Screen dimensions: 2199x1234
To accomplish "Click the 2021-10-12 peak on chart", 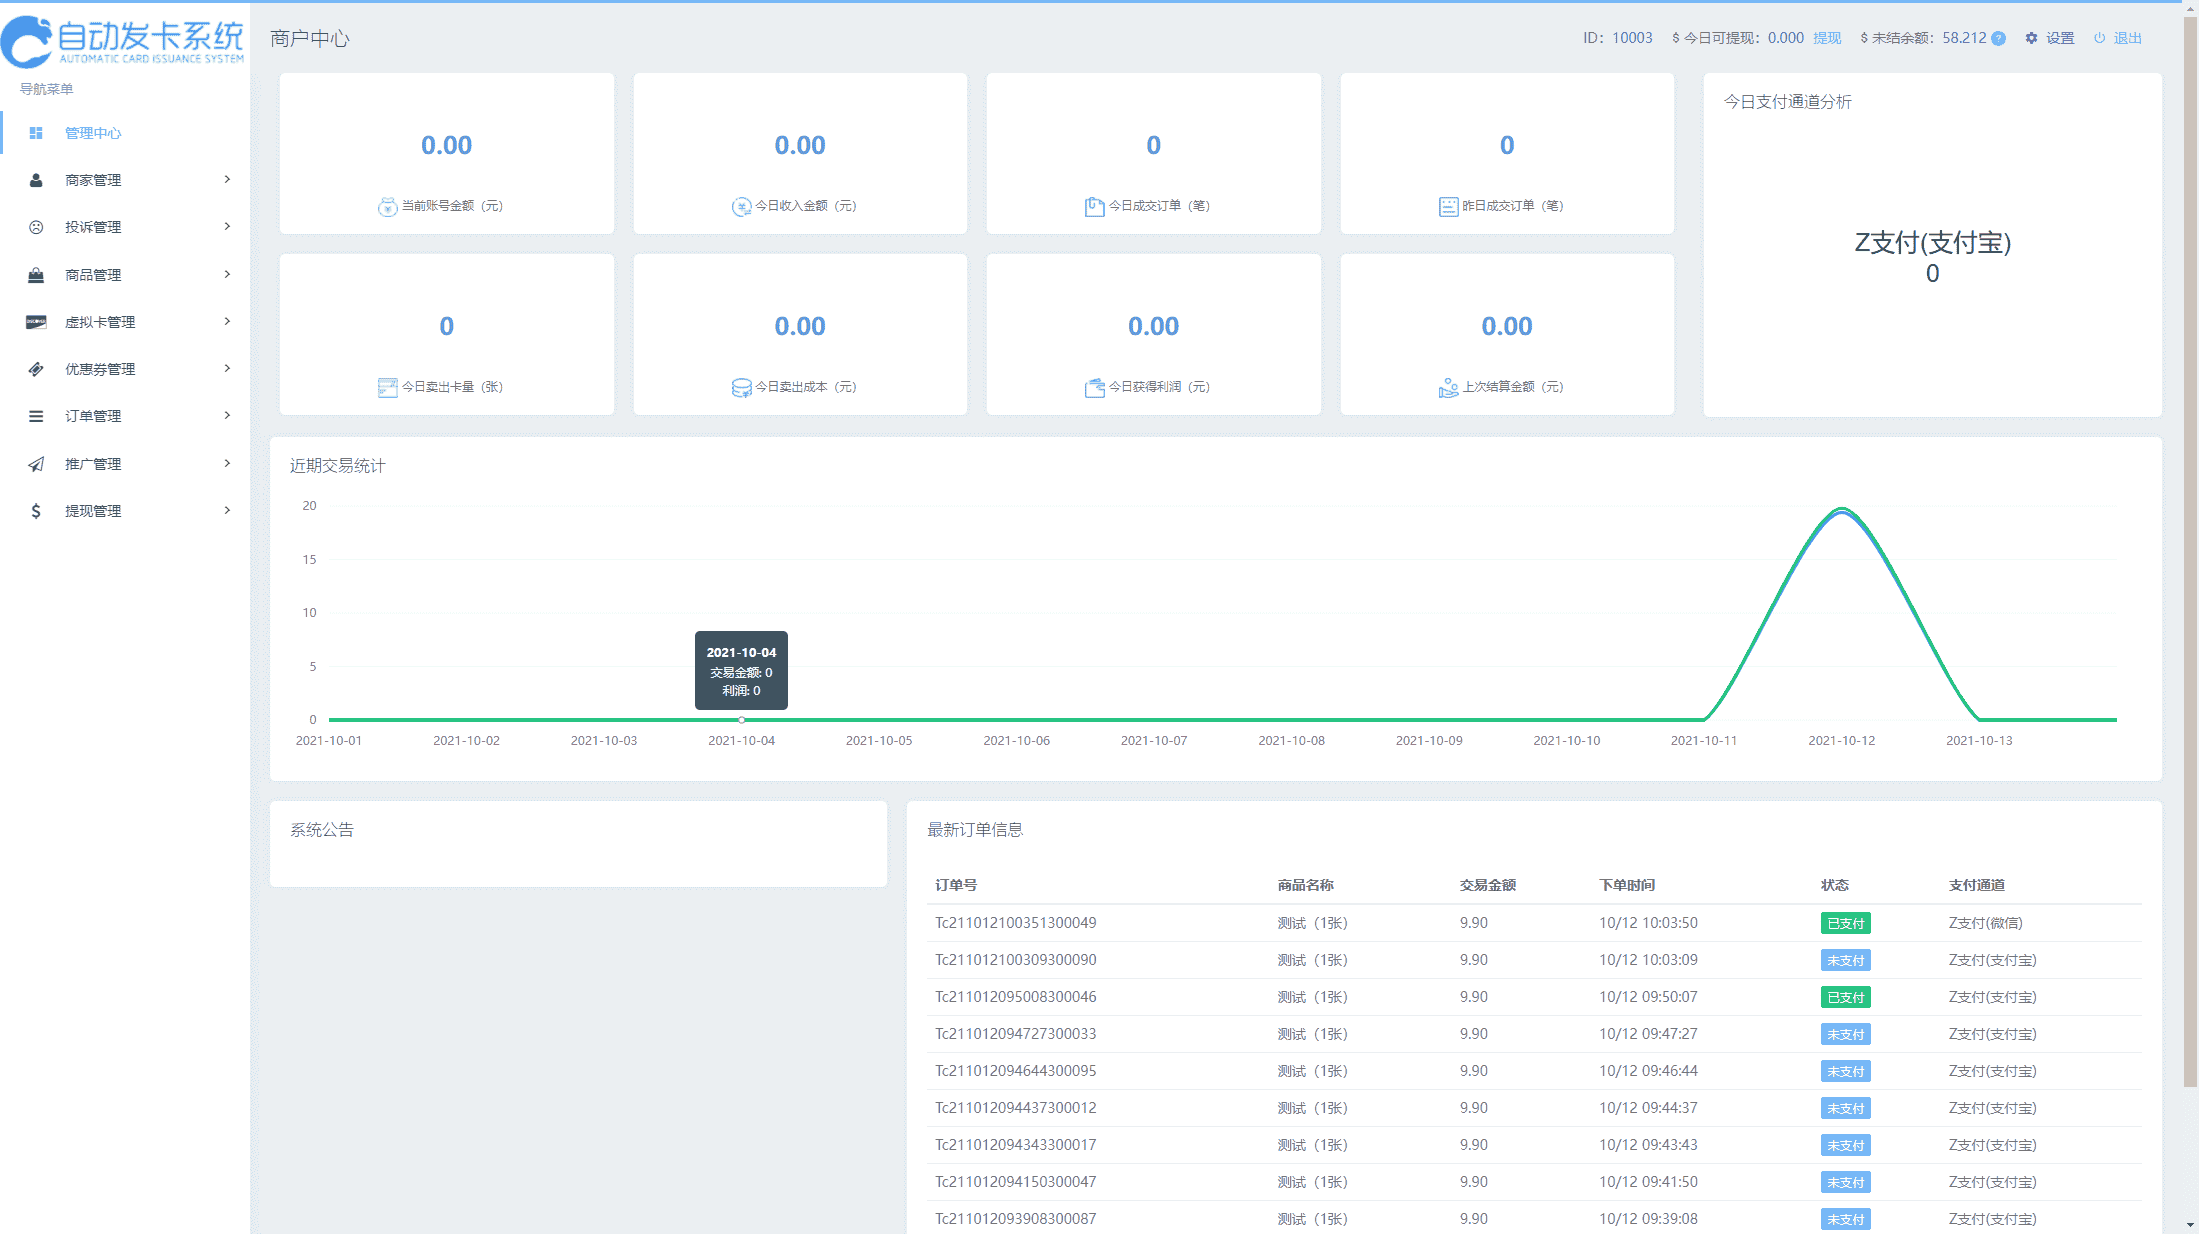I will point(1842,510).
